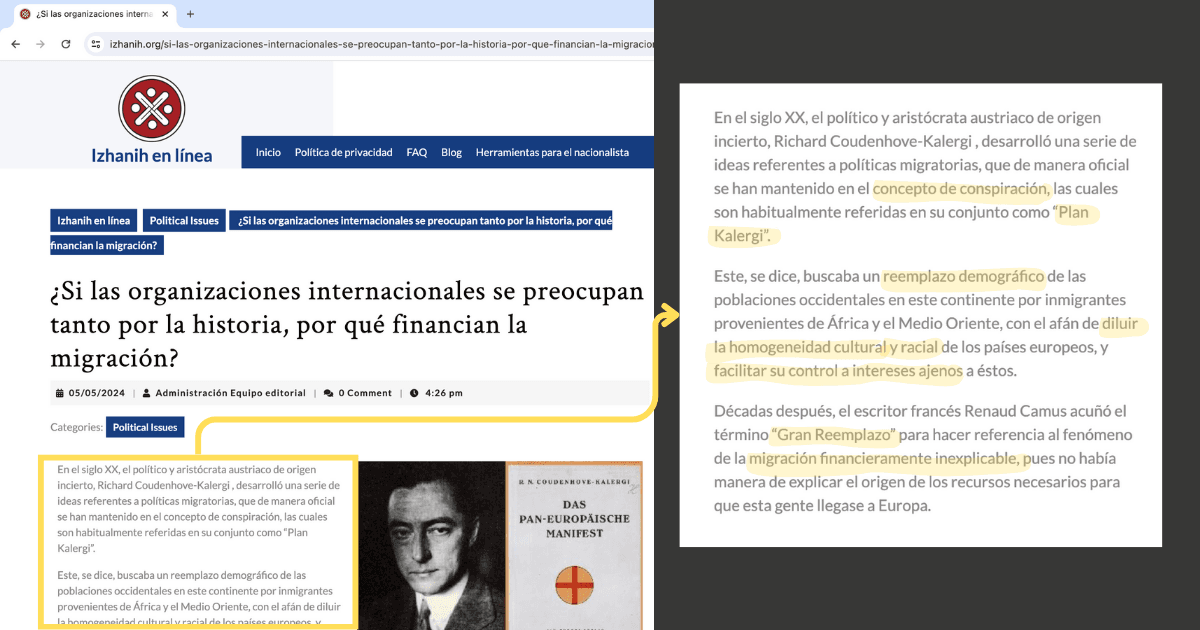Click the comment bubble icon

[330, 393]
